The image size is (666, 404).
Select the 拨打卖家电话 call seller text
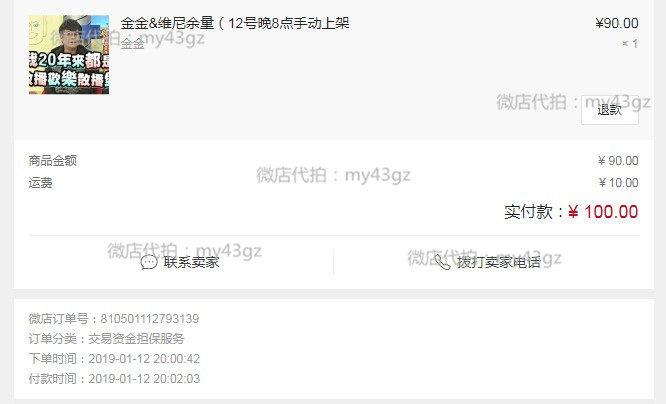[499, 262]
